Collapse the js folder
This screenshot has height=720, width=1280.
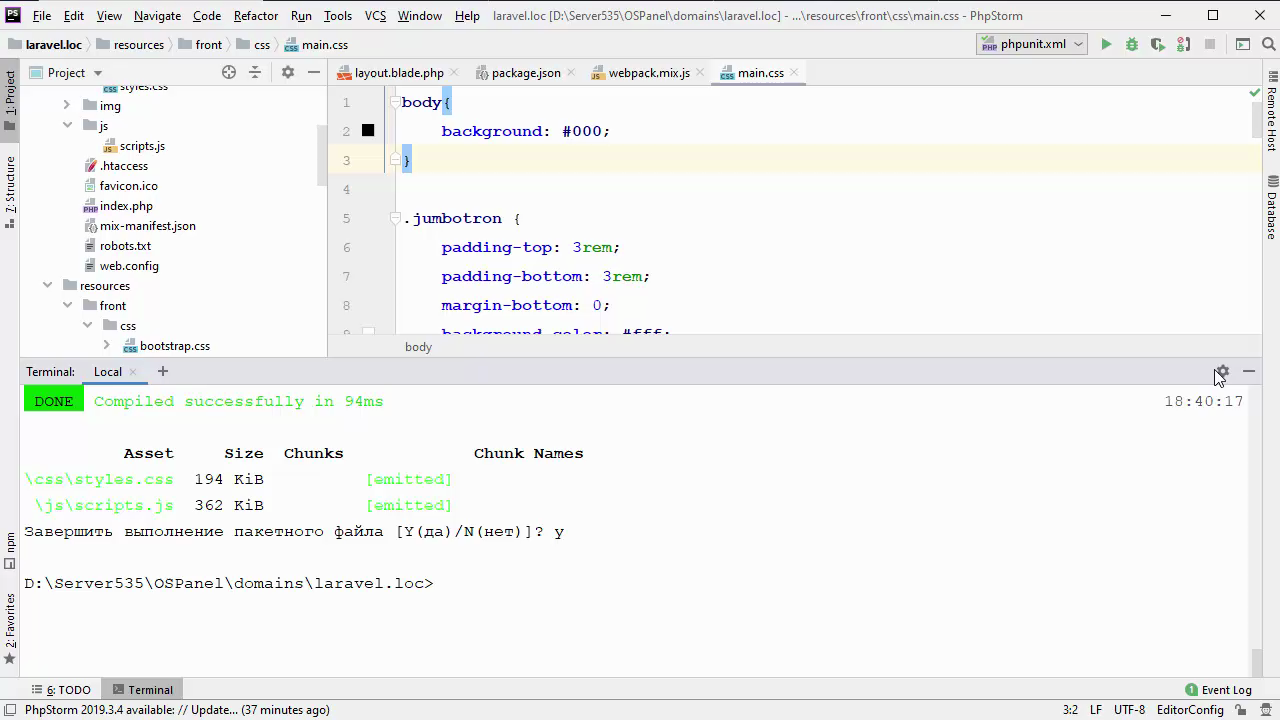[x=67, y=125]
